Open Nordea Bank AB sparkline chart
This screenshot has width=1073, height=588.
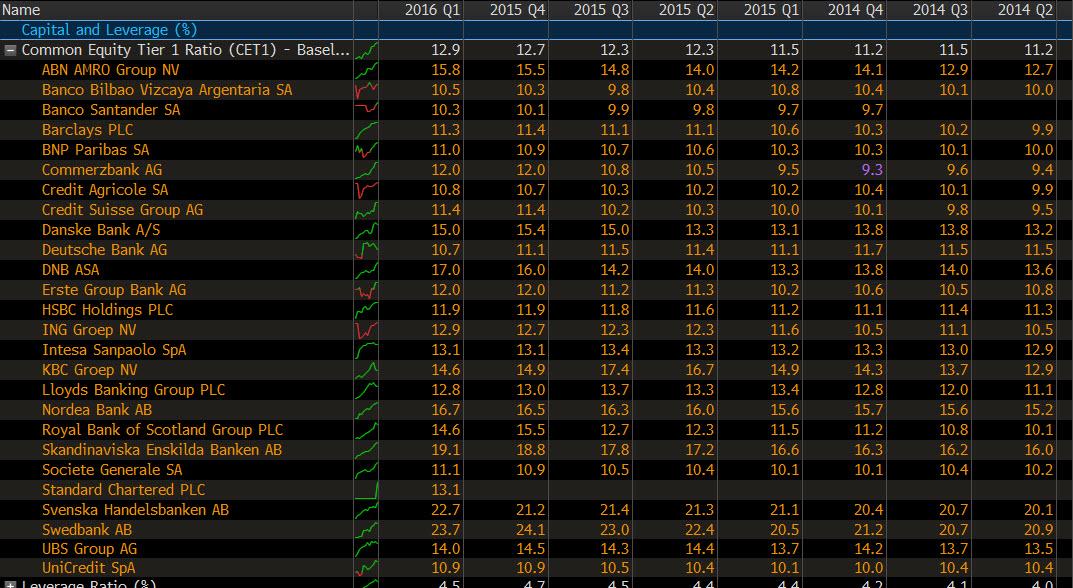click(x=366, y=410)
